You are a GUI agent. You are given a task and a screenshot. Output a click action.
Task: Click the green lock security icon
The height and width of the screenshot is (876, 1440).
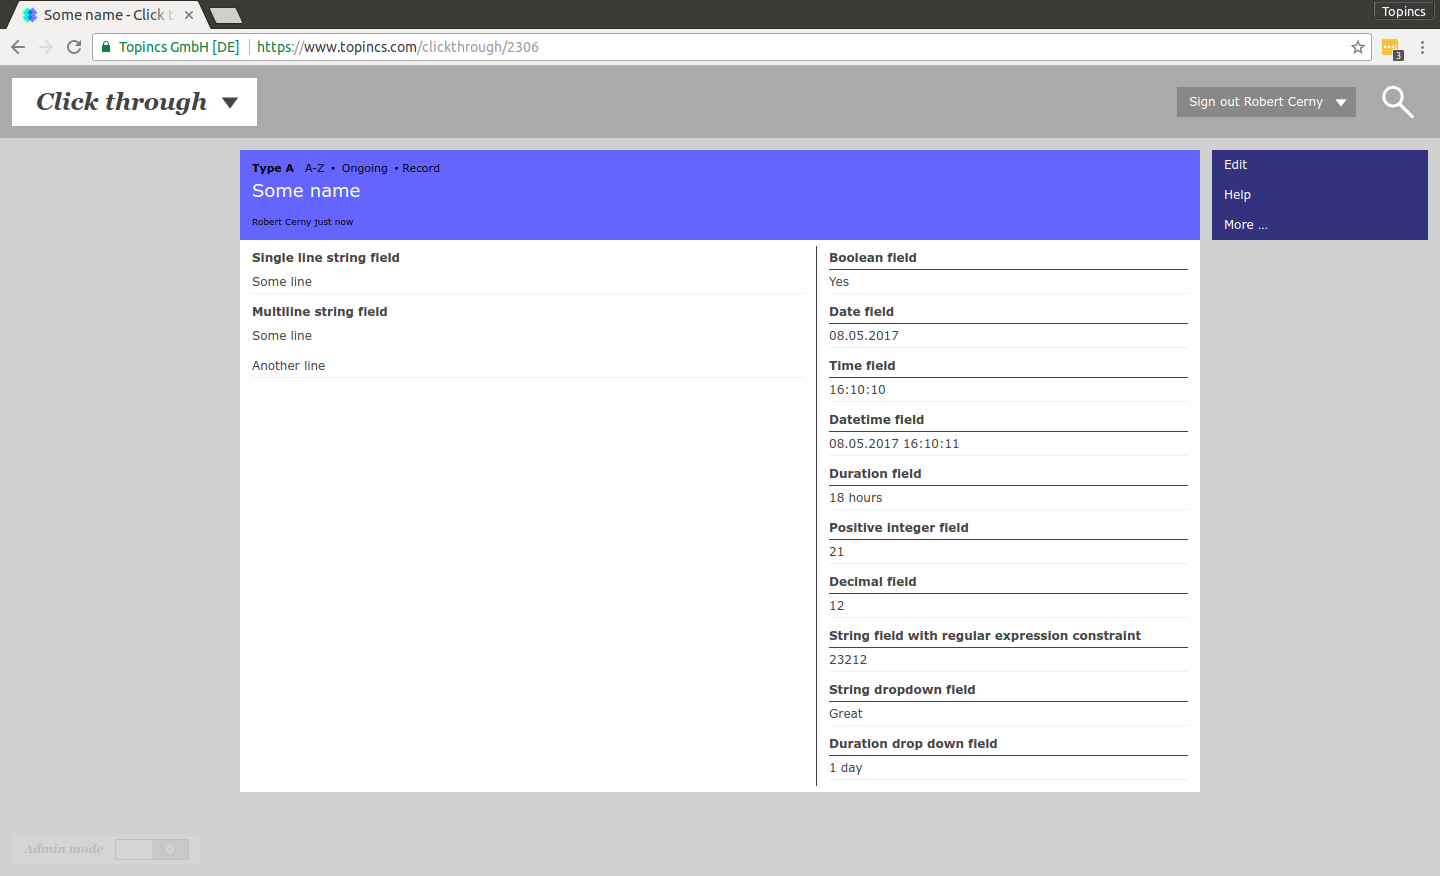click(106, 47)
